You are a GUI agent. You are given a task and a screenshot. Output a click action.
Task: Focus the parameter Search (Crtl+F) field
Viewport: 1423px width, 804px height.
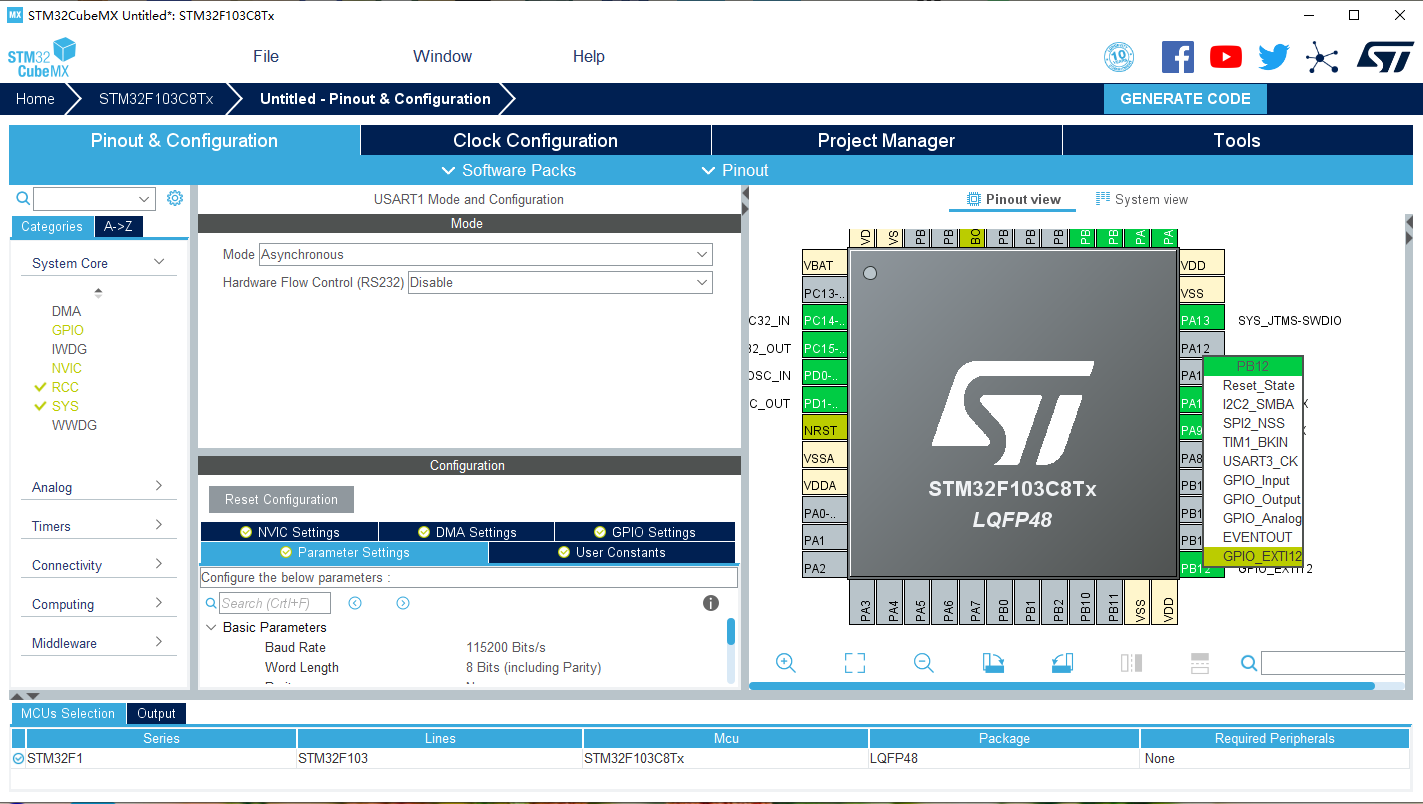(x=273, y=603)
